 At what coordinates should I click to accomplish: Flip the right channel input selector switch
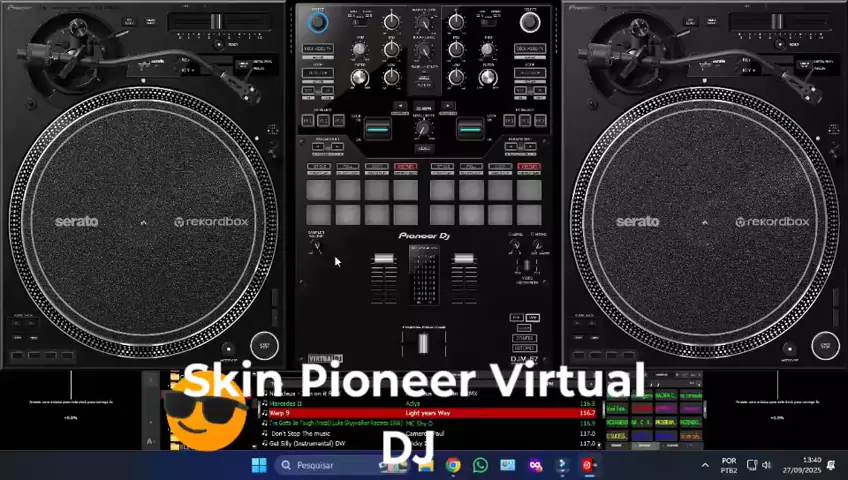(488, 23)
